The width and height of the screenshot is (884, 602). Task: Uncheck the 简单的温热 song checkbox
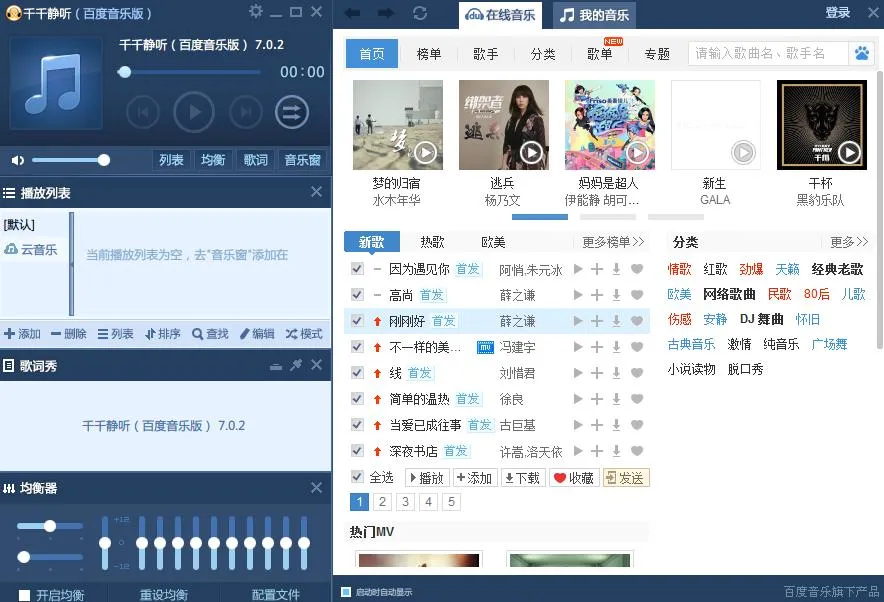click(357, 399)
